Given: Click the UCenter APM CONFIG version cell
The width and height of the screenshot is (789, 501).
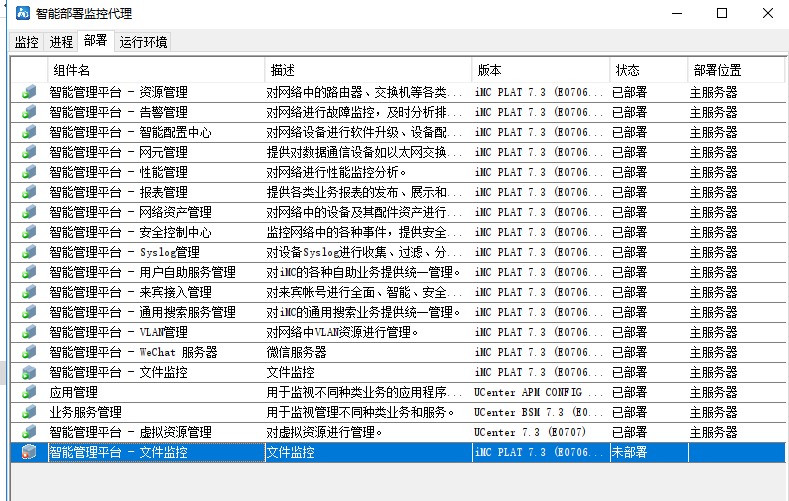Looking at the screenshot, I should [x=538, y=392].
